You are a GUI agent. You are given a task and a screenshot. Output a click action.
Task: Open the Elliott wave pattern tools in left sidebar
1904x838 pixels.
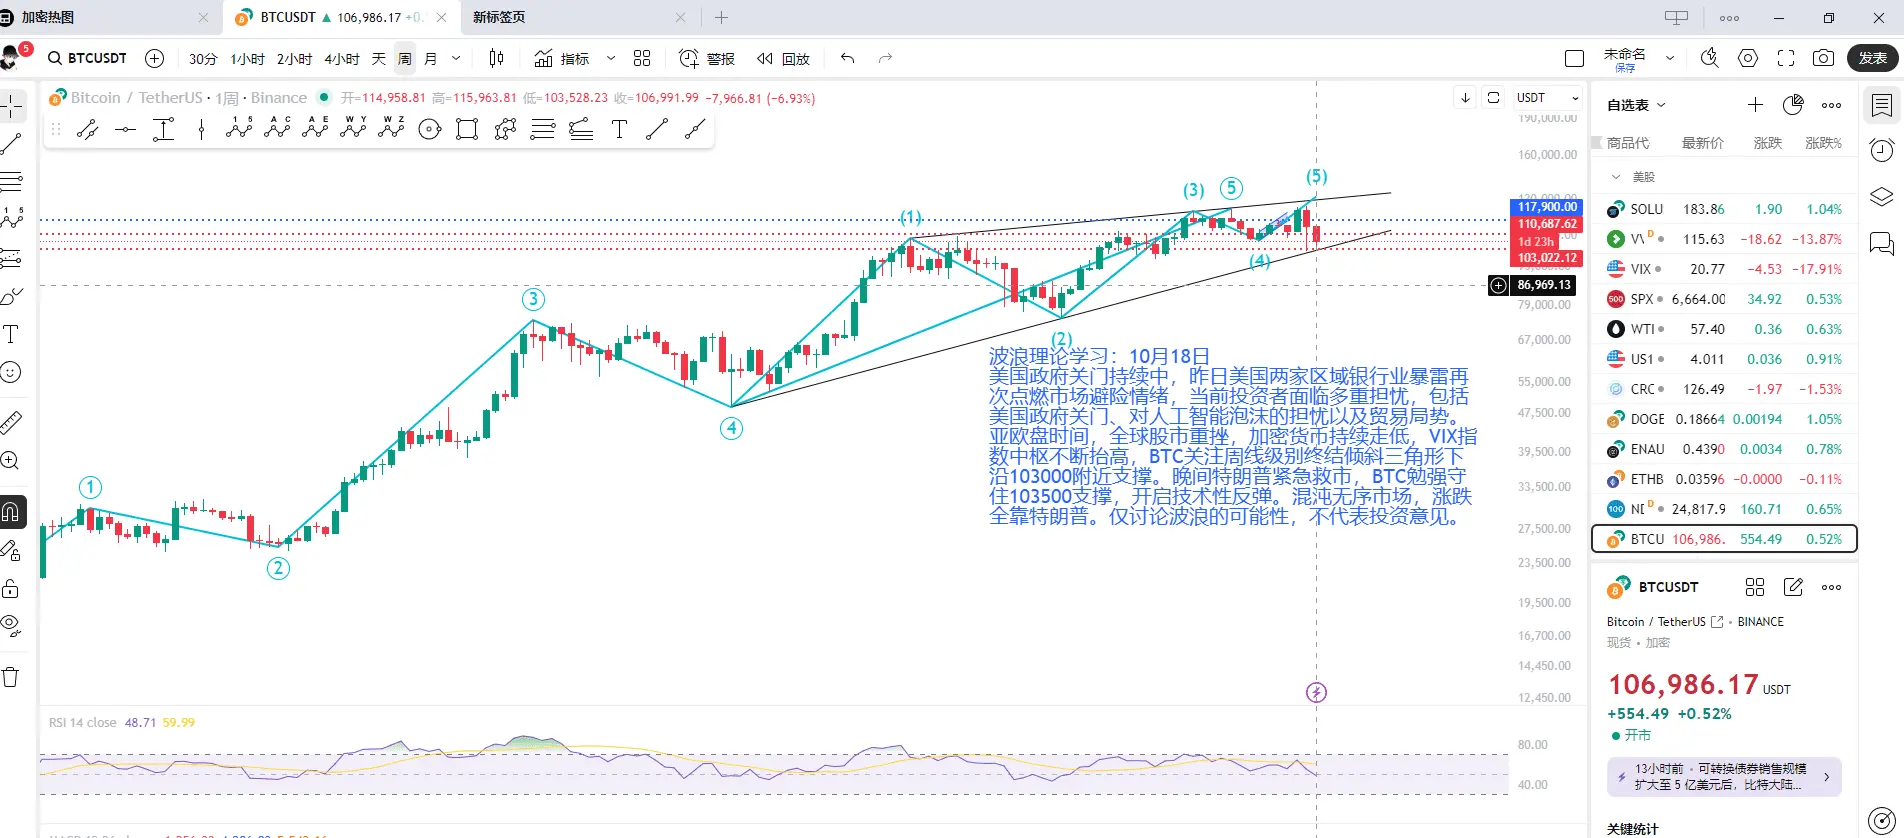coord(12,220)
